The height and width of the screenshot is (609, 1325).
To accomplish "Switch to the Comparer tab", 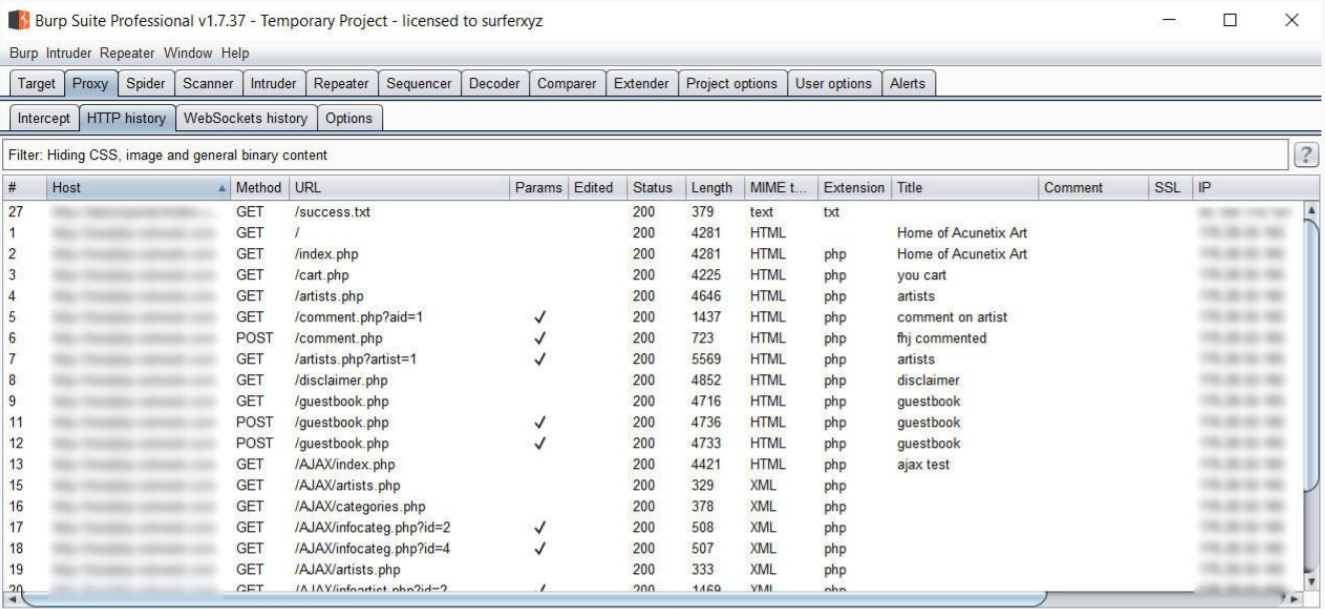I will [x=566, y=84].
